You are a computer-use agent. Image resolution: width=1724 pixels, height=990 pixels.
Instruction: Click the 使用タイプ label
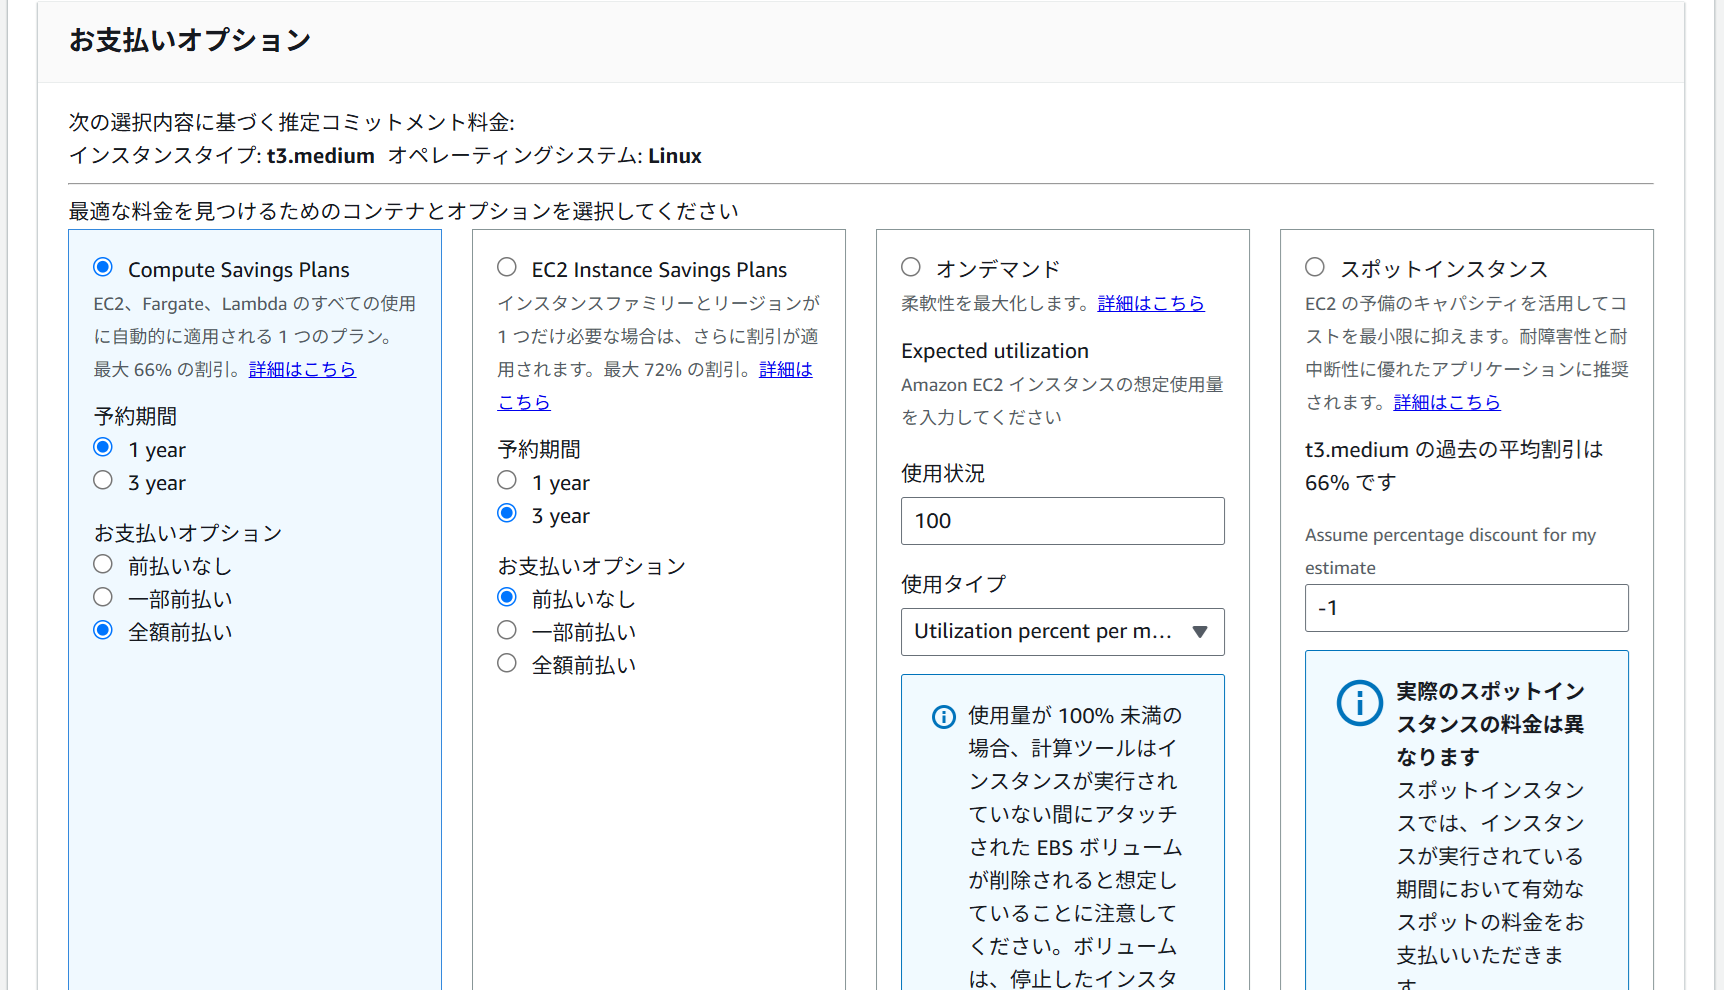953,584
